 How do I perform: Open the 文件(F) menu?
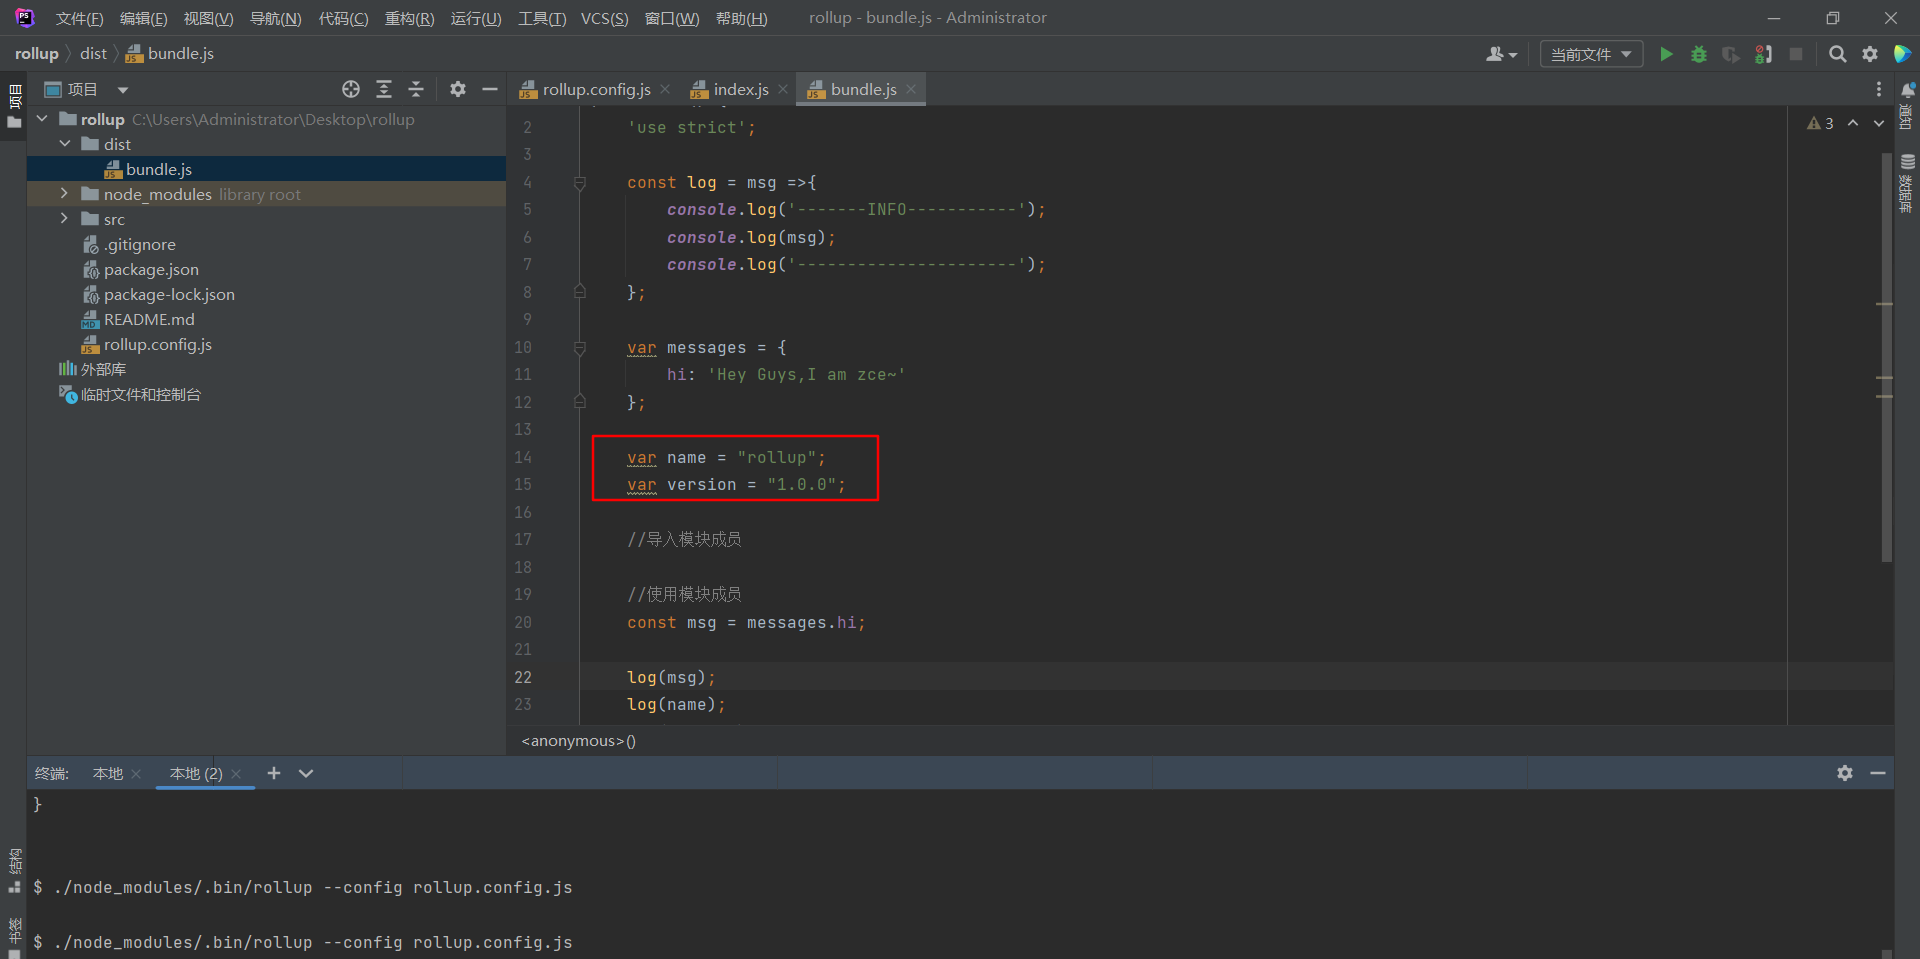point(80,18)
